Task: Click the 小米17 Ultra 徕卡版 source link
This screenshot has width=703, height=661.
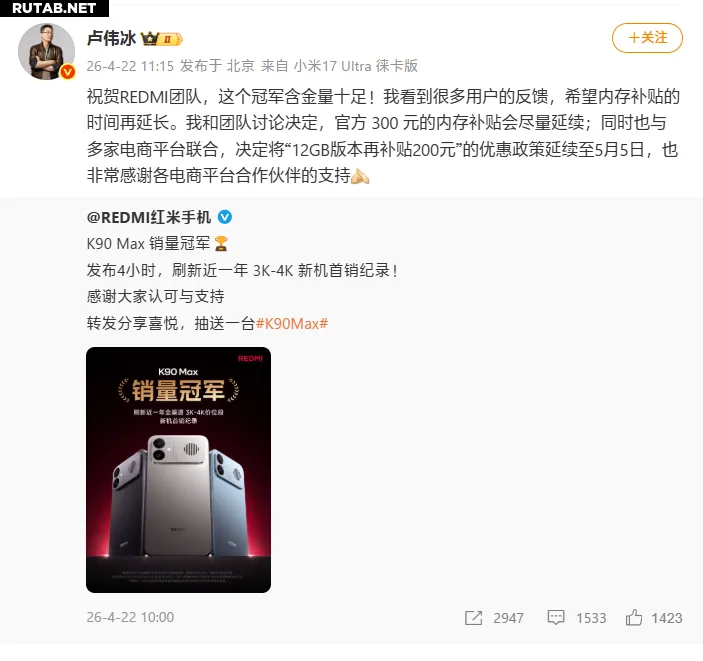Action: point(356,66)
